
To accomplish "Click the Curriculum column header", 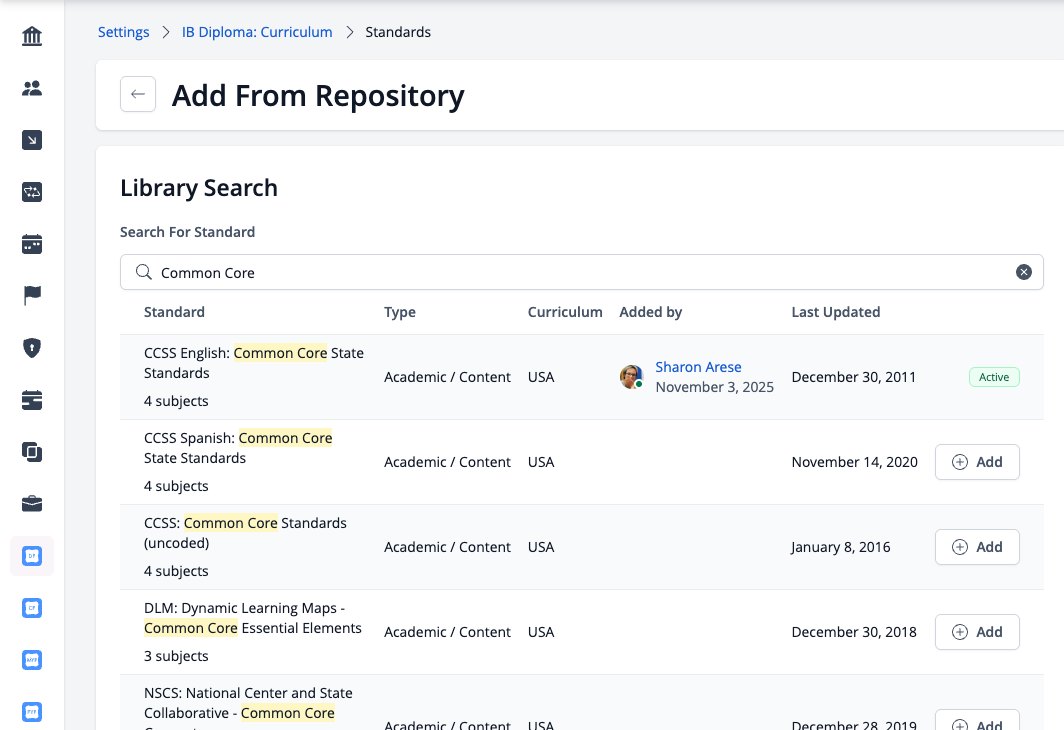I will point(565,312).
